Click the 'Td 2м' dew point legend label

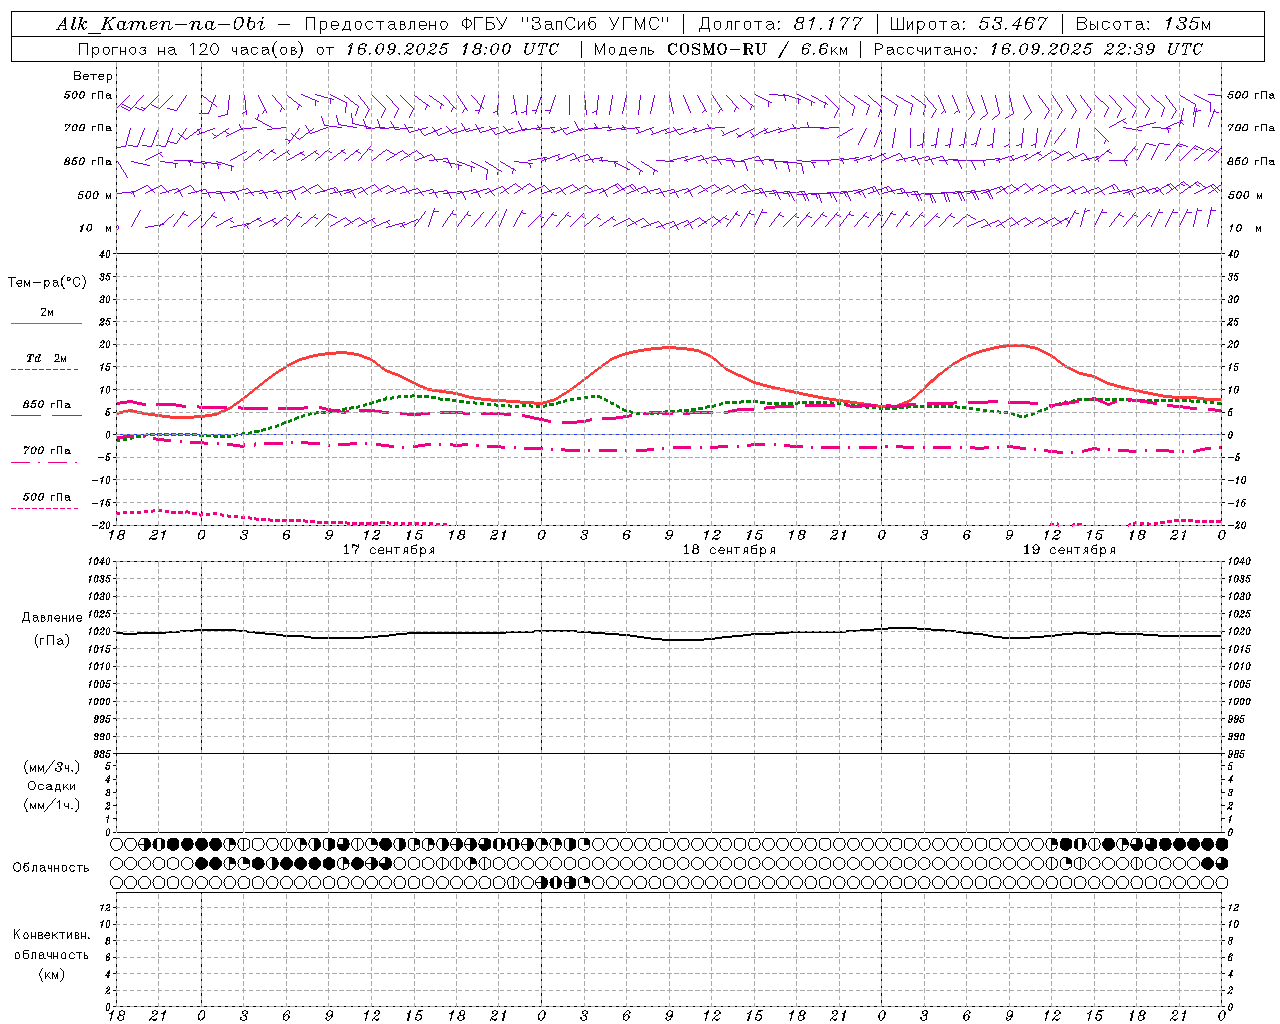click(46, 358)
